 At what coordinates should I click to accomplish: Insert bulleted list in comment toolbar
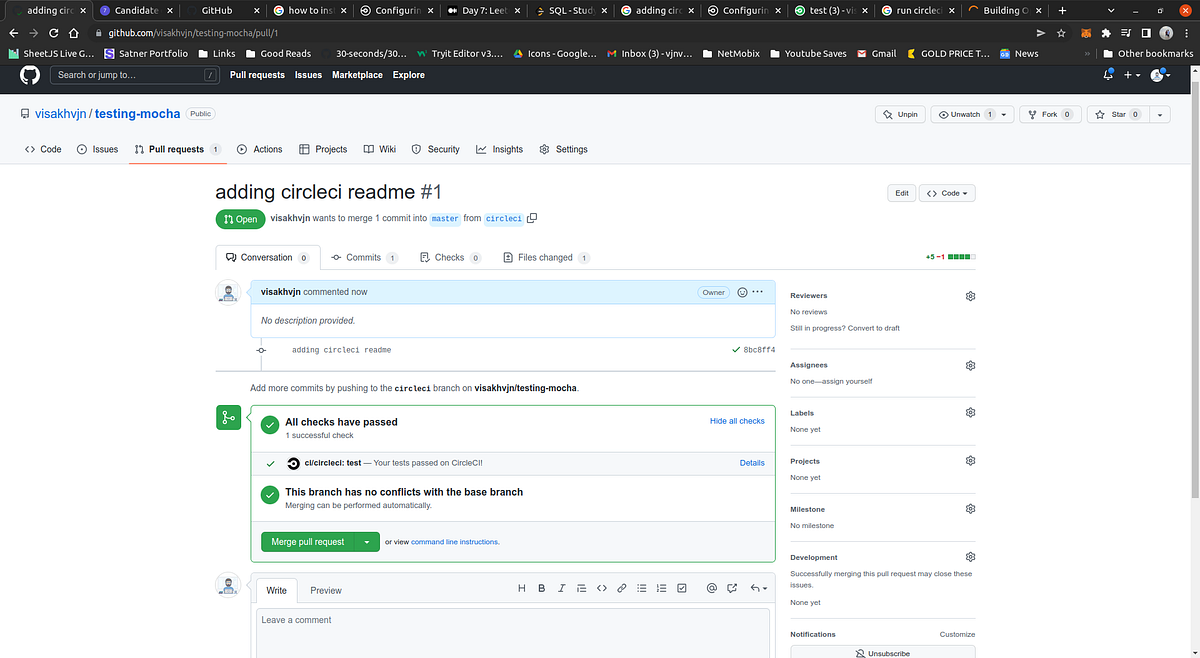coord(642,588)
